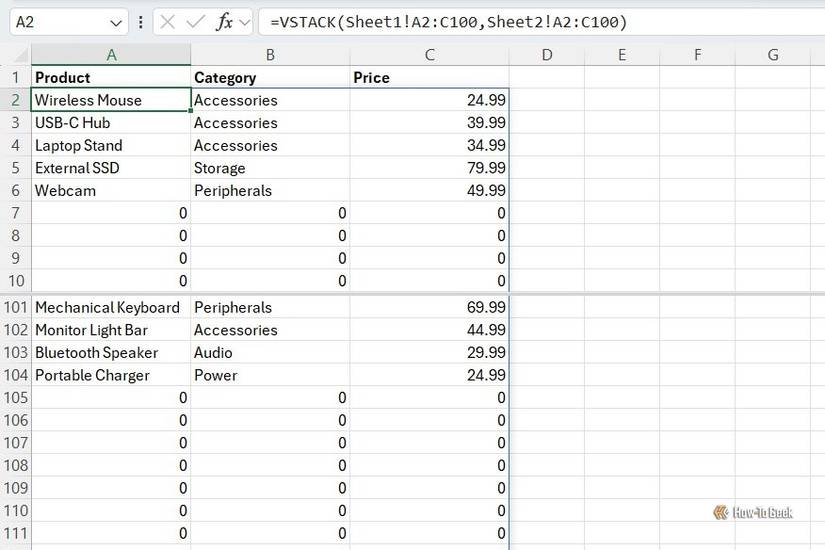Select column B header
This screenshot has height=550, width=825.
pos(270,55)
